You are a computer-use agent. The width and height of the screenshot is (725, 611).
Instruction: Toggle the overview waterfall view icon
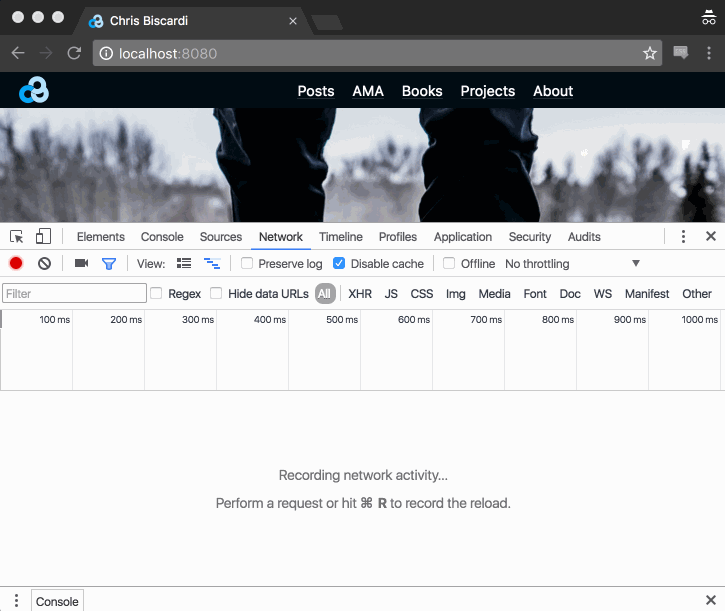click(x=212, y=264)
